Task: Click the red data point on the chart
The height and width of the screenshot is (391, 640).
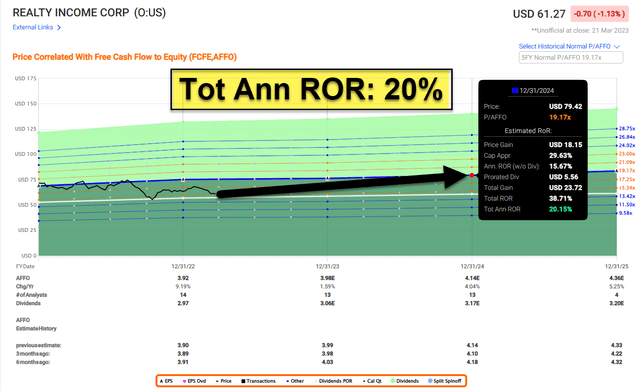Action: tap(472, 175)
